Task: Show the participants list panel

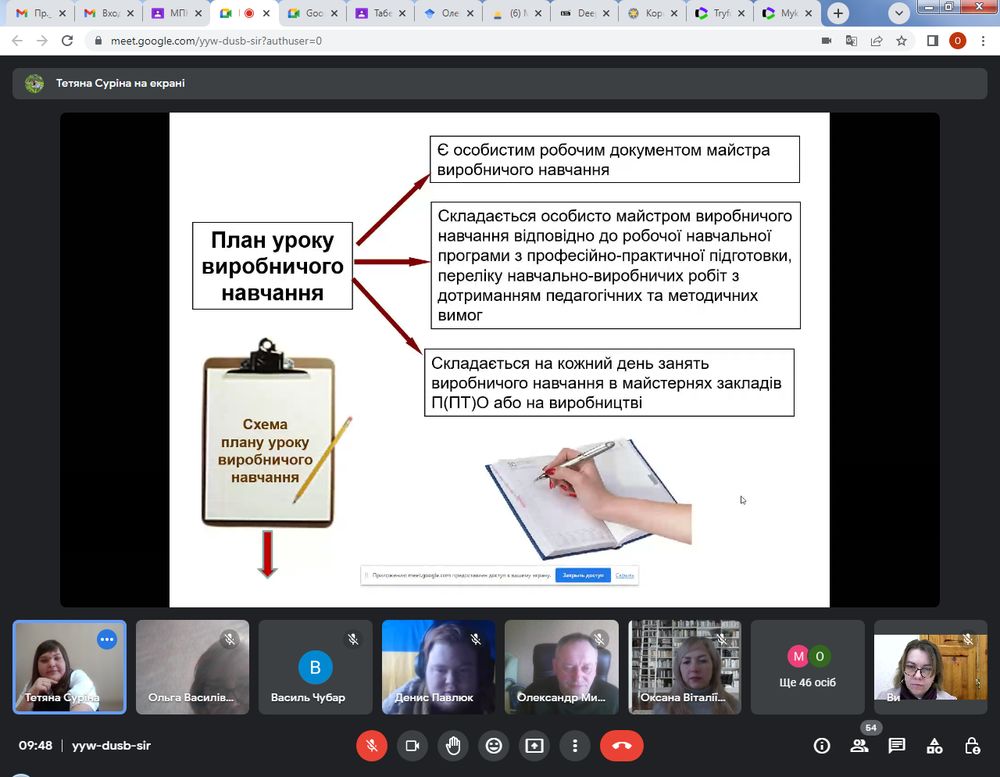Action: [859, 745]
